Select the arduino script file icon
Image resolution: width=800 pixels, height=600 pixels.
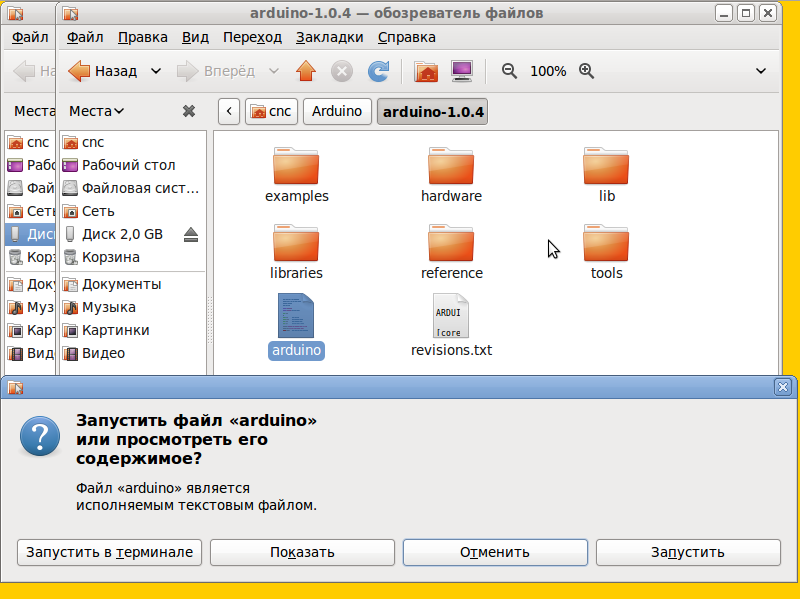coord(296,315)
